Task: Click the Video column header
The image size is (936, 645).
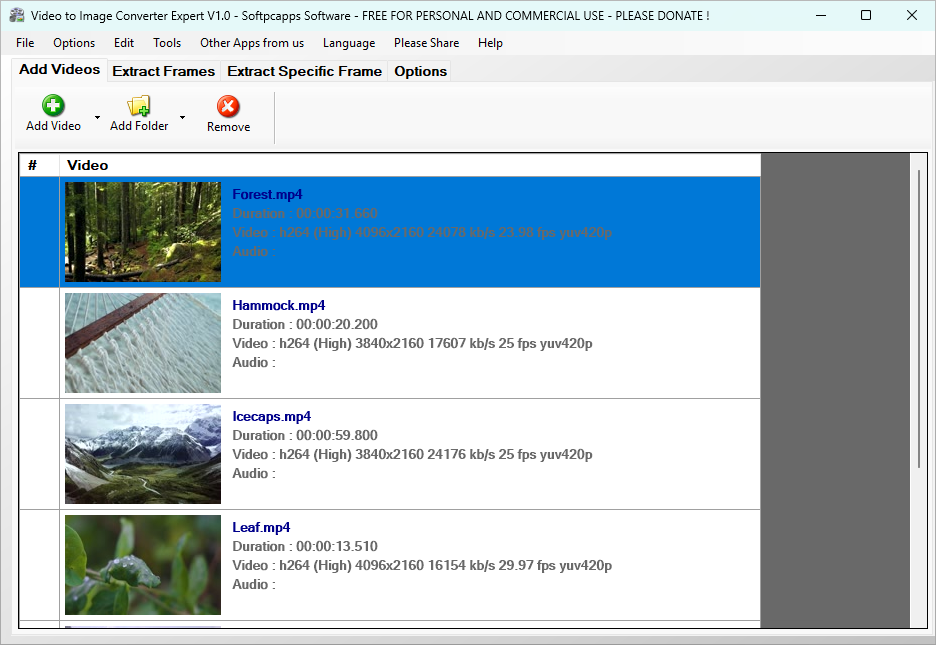Action: [88, 165]
